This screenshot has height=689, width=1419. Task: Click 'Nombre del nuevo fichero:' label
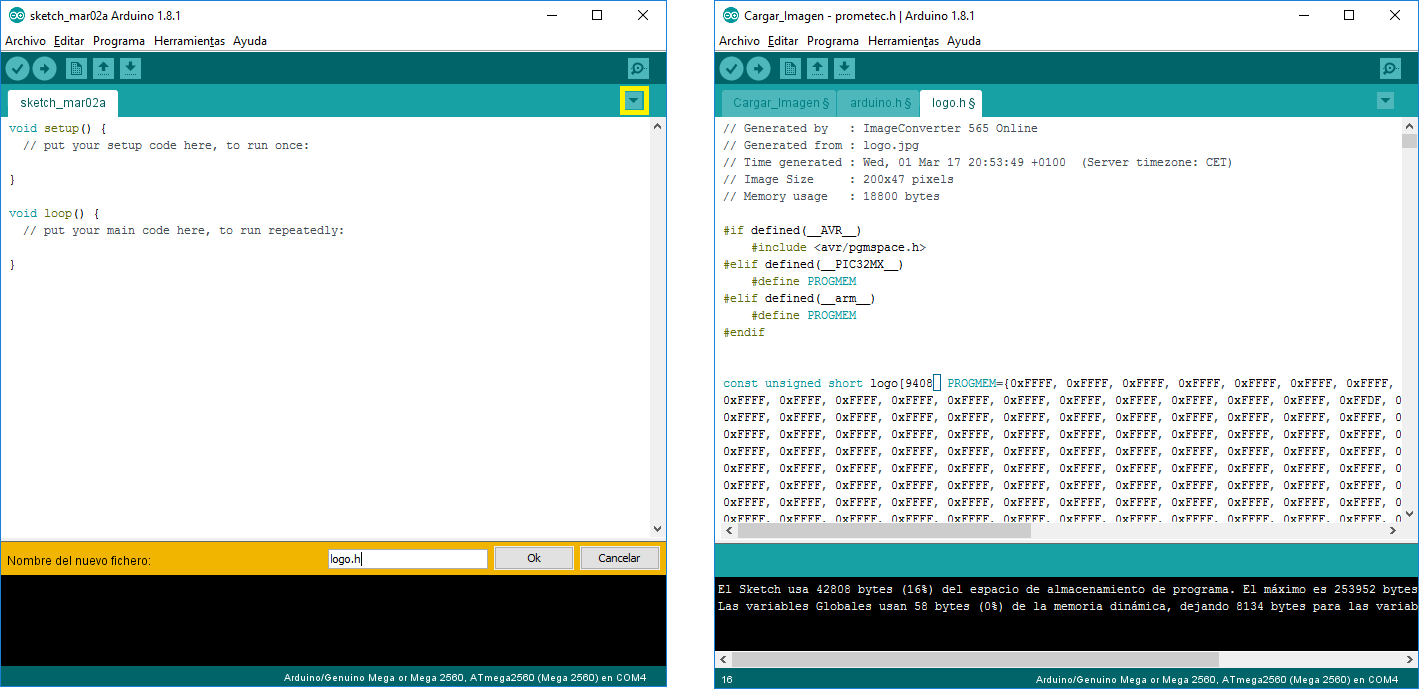[79, 560]
